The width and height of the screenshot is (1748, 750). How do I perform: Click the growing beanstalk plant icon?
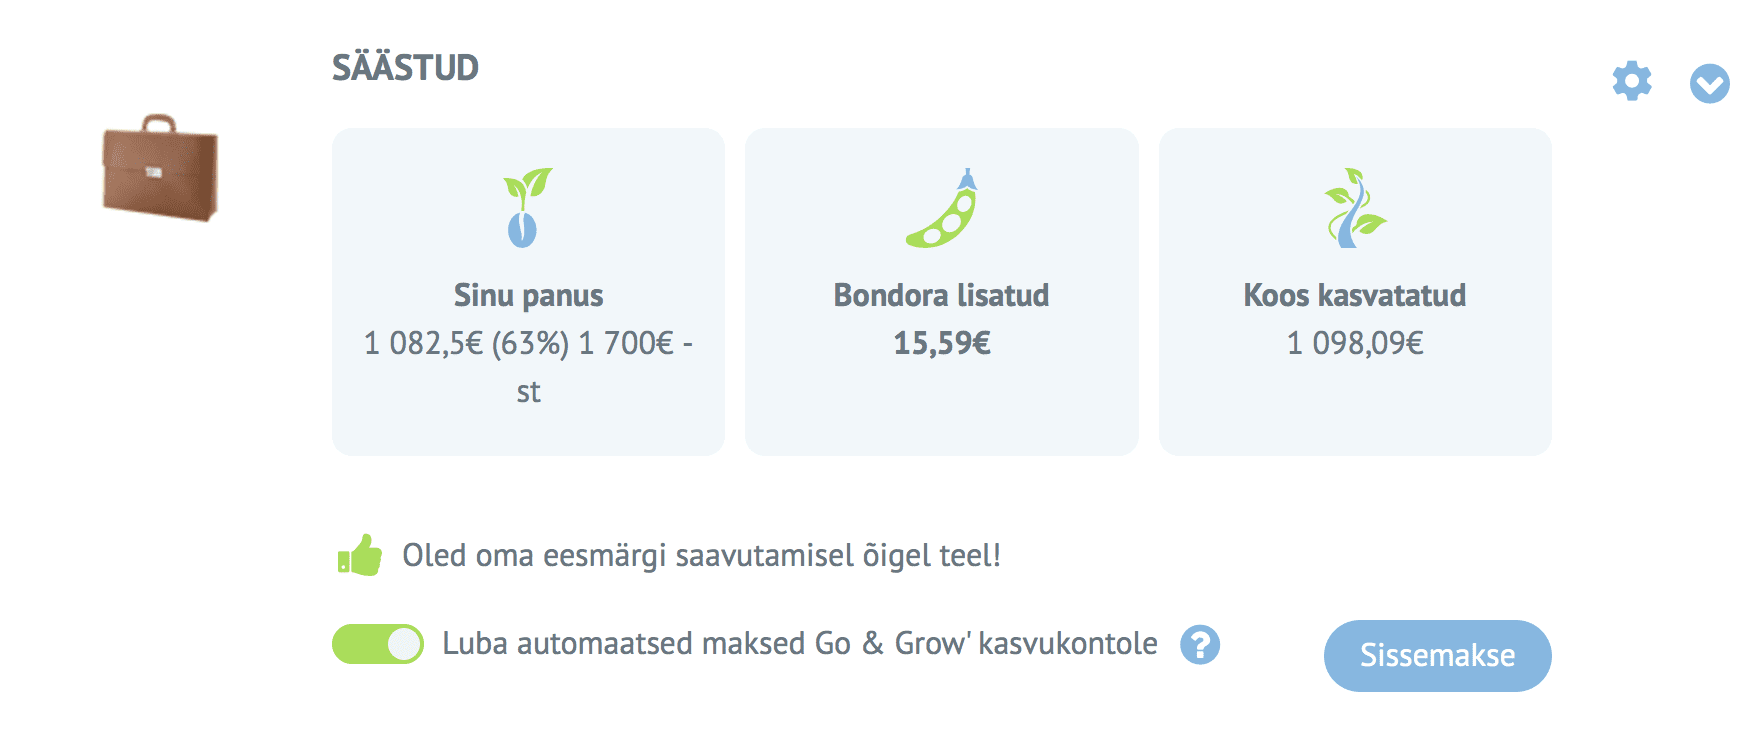(1354, 208)
